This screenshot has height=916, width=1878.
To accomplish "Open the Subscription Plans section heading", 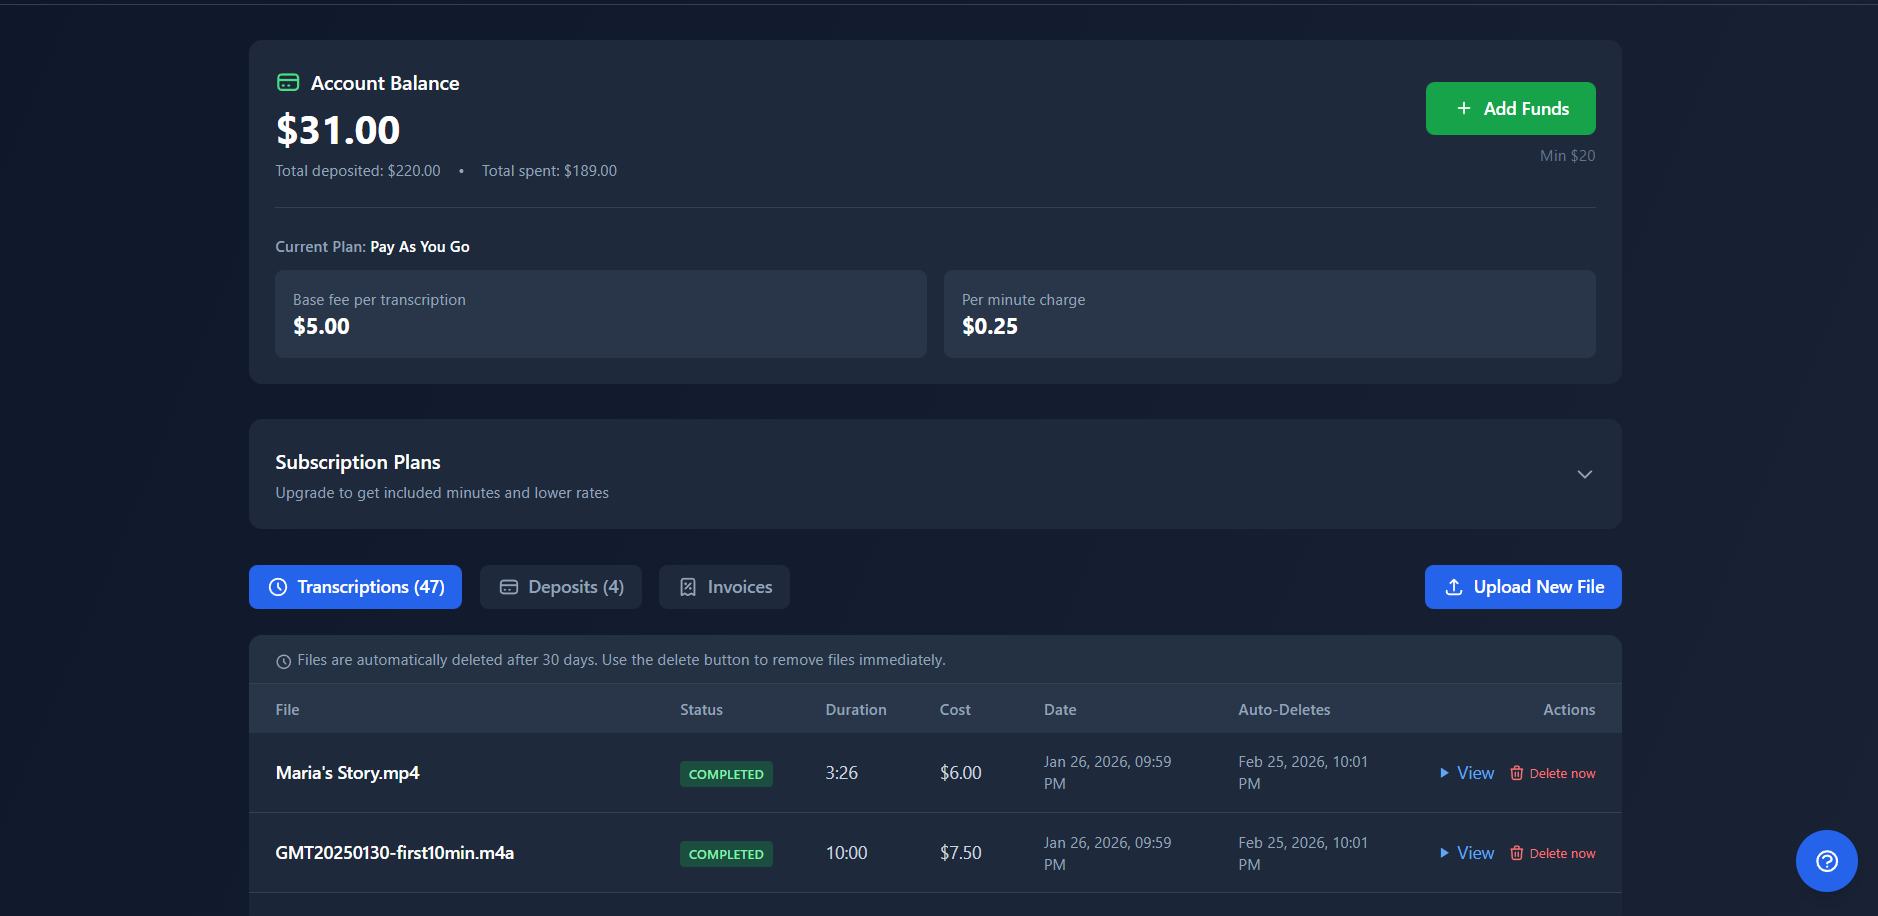I will 358,462.
